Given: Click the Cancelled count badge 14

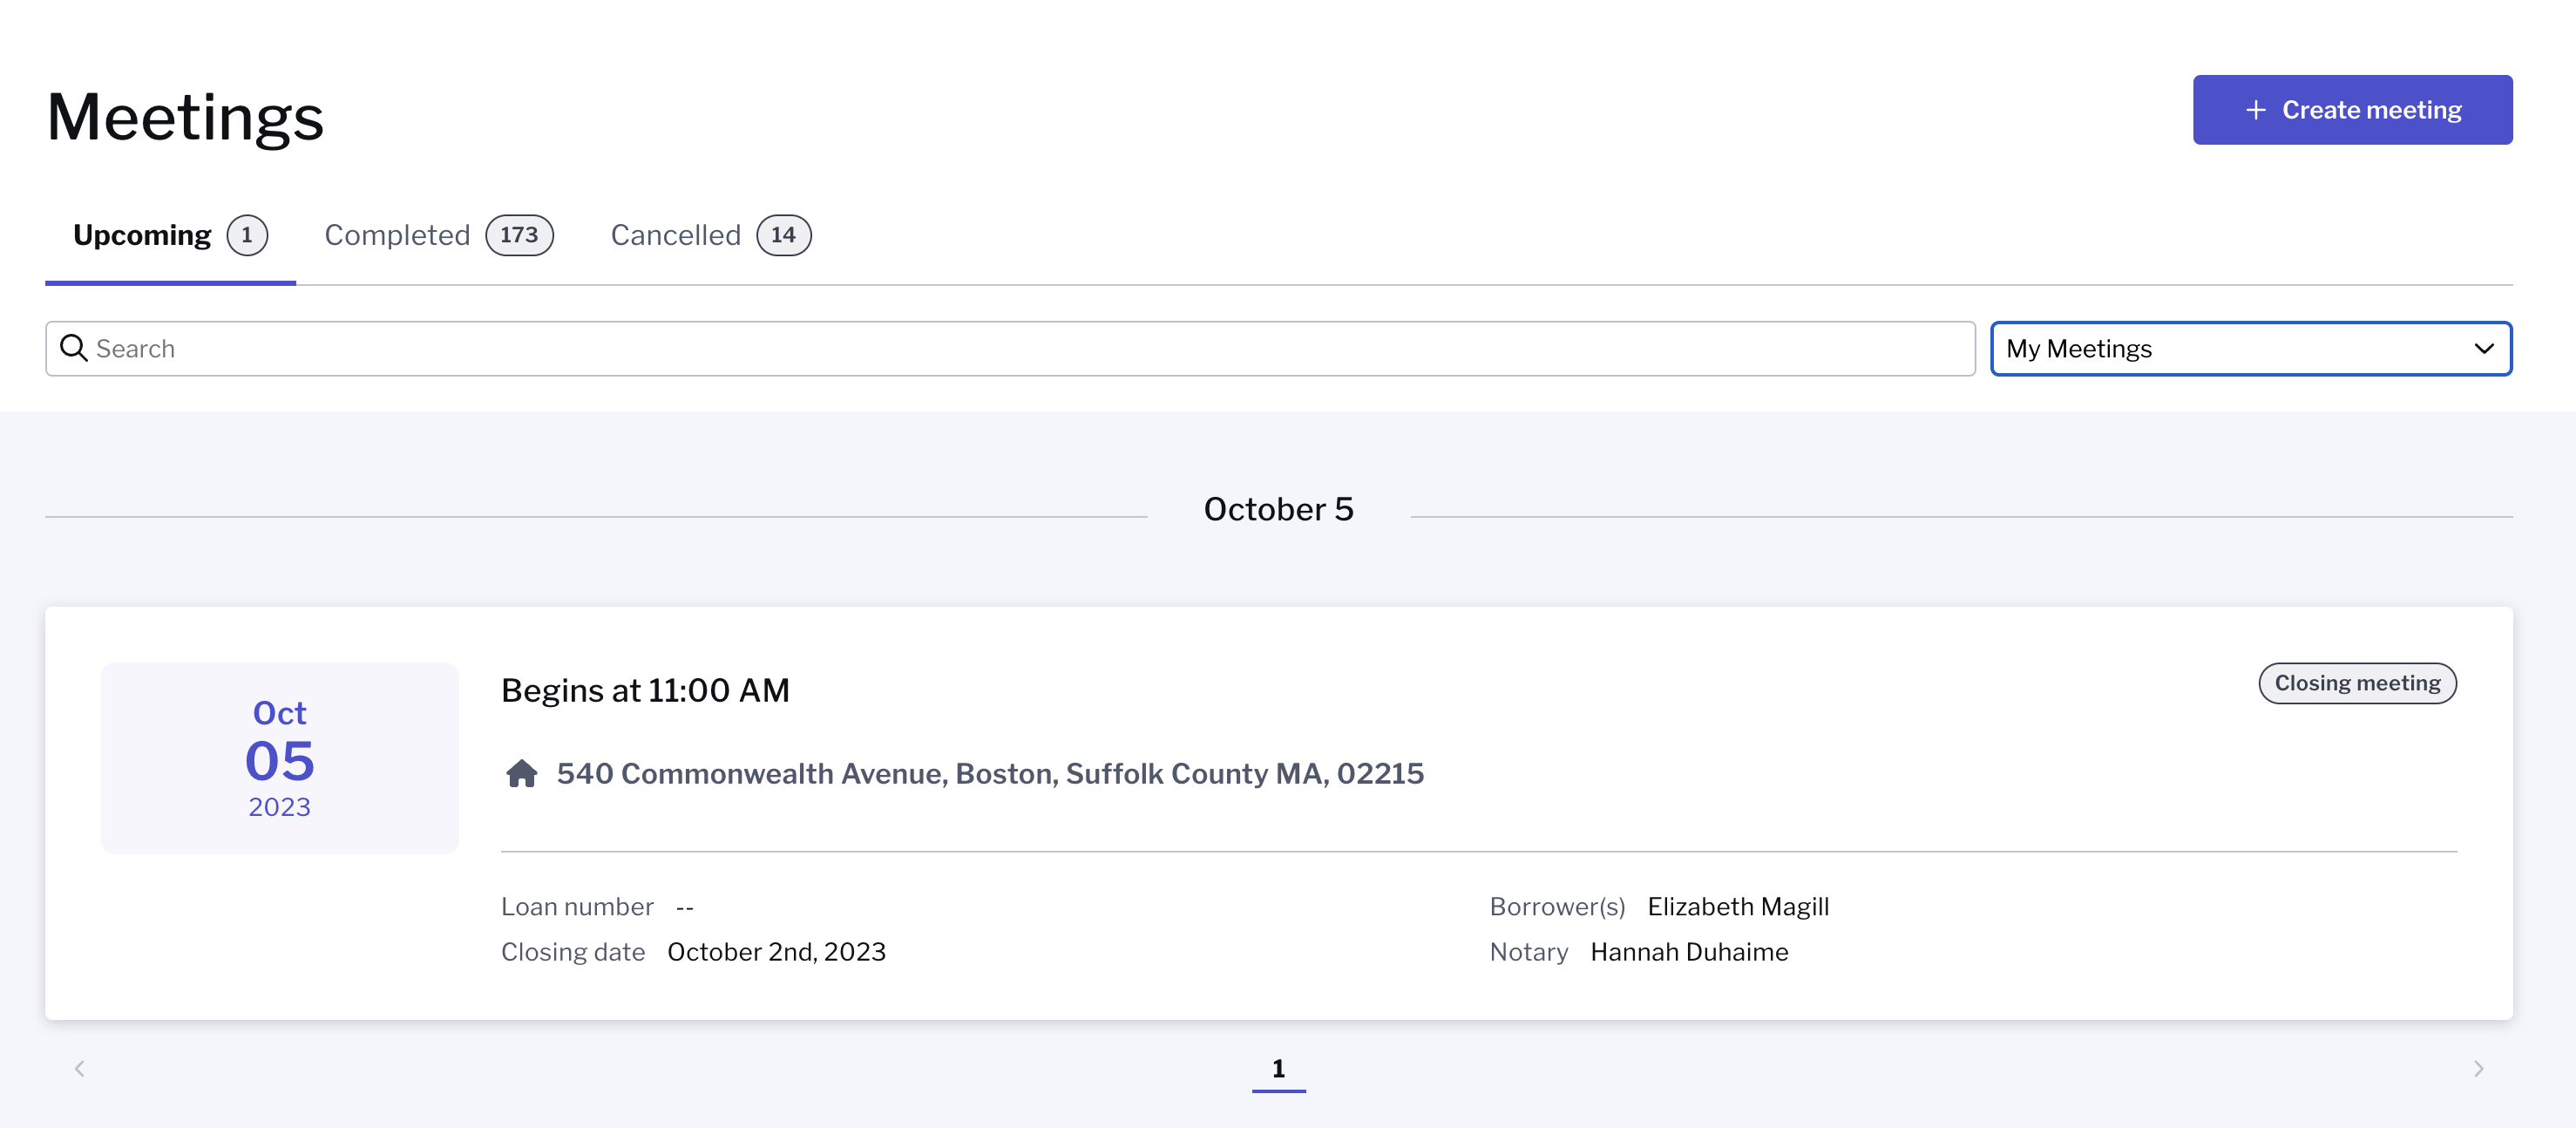Looking at the screenshot, I should [x=783, y=235].
